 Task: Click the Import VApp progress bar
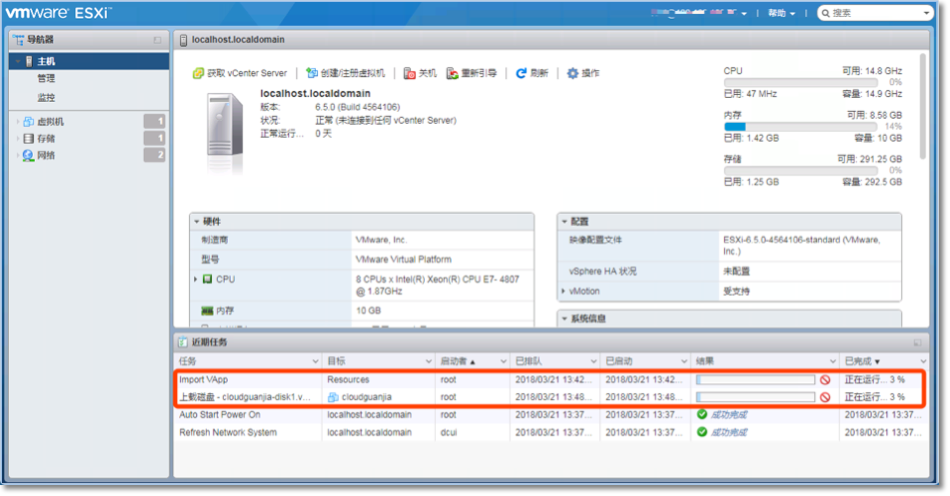coord(756,380)
